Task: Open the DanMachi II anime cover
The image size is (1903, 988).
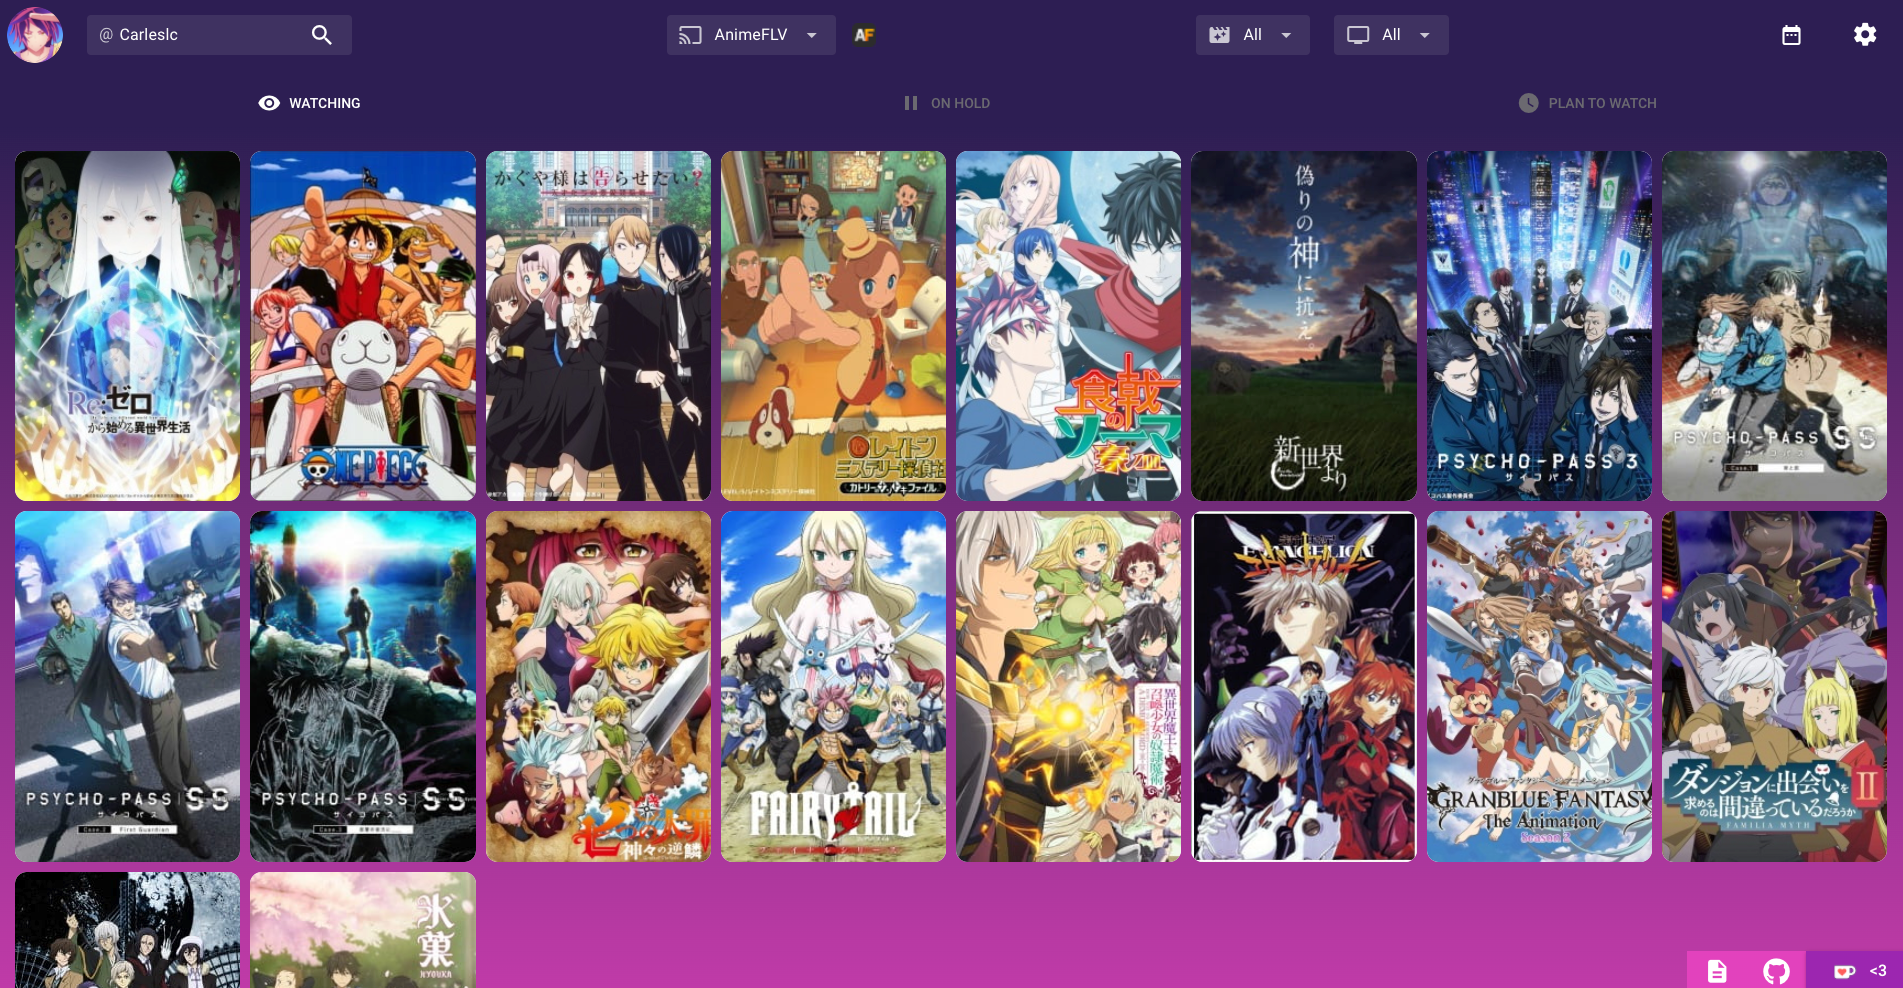Action: [x=1774, y=687]
